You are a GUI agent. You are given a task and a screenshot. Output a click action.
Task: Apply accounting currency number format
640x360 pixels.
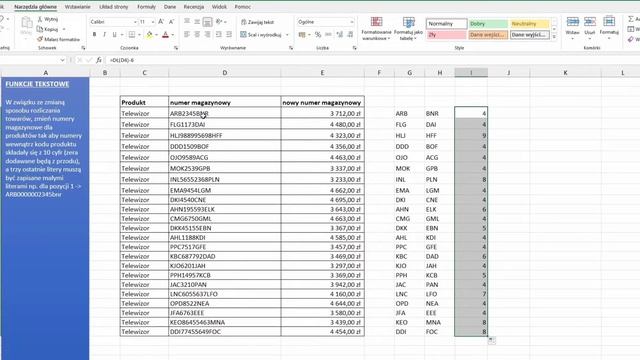(x=302, y=35)
